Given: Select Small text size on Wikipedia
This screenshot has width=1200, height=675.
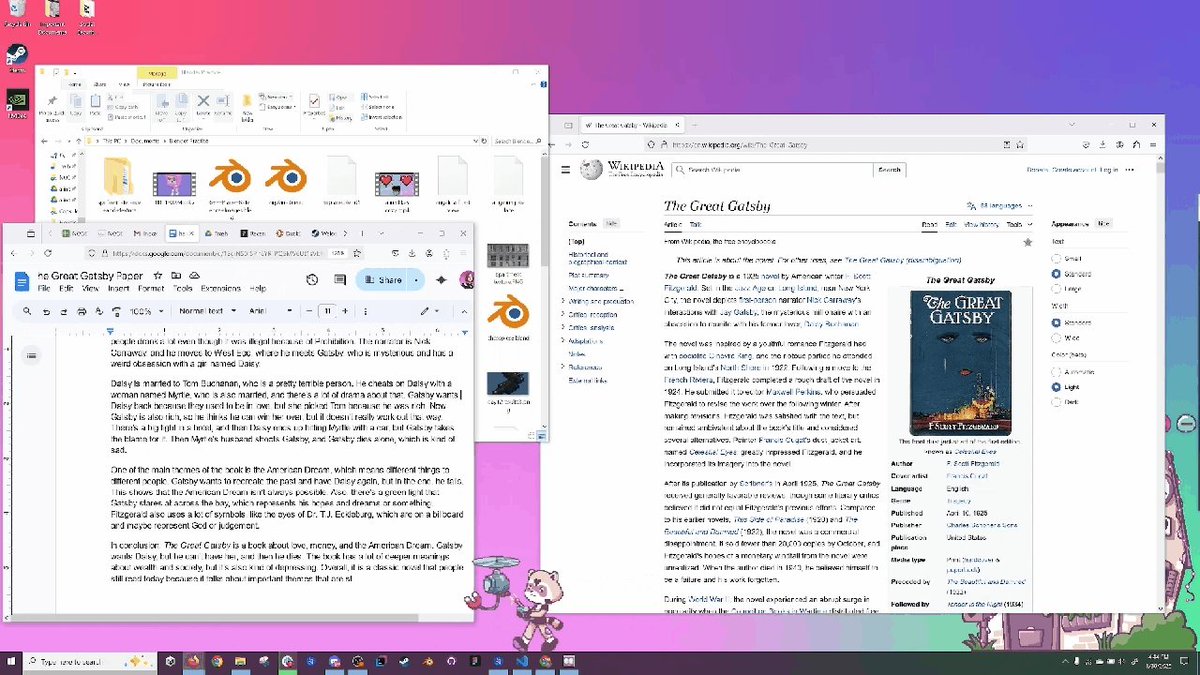Looking at the screenshot, I should pyautogui.click(x=1056, y=258).
